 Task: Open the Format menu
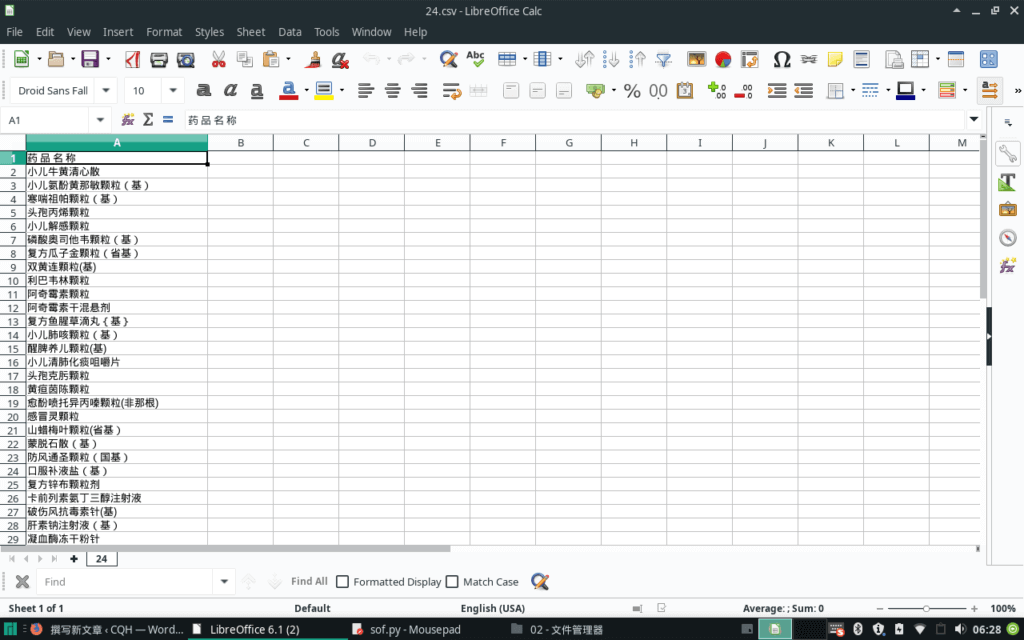(164, 32)
